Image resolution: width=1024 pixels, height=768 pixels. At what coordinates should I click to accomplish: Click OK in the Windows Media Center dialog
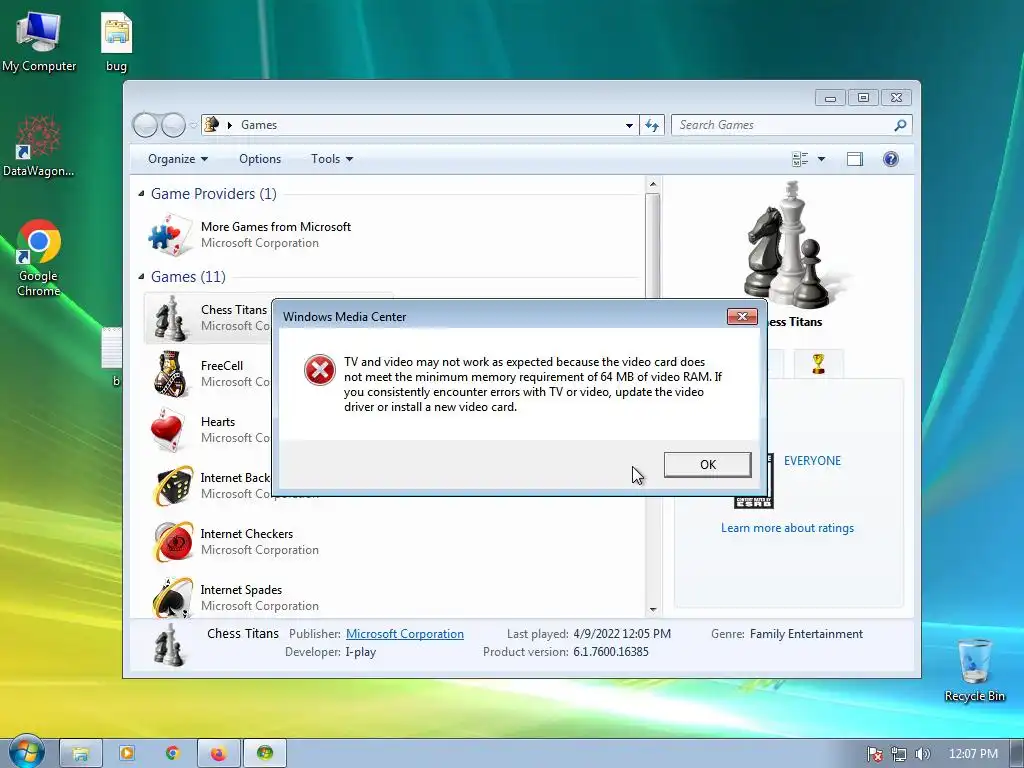(707, 464)
